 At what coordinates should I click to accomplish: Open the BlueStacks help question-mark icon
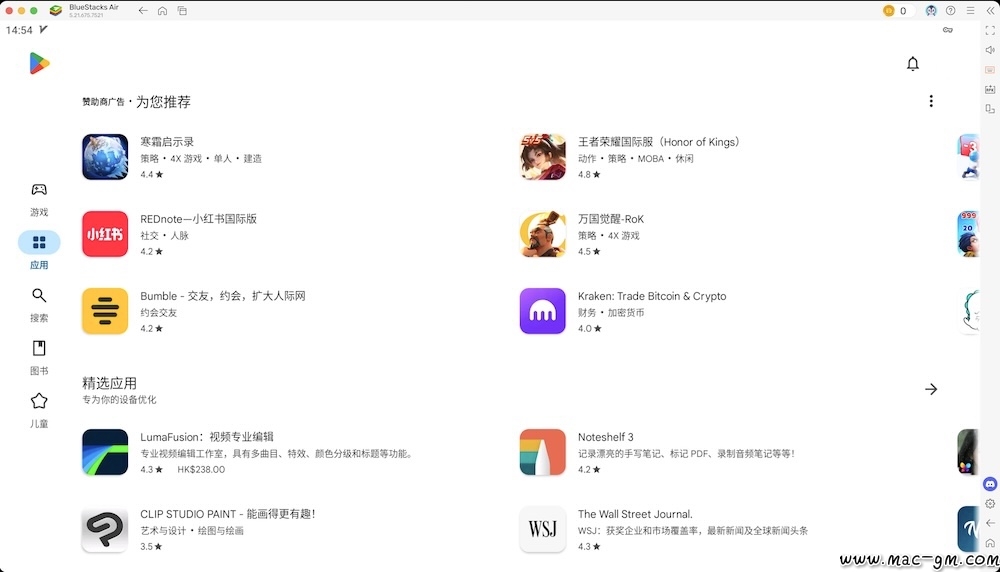coord(950,11)
